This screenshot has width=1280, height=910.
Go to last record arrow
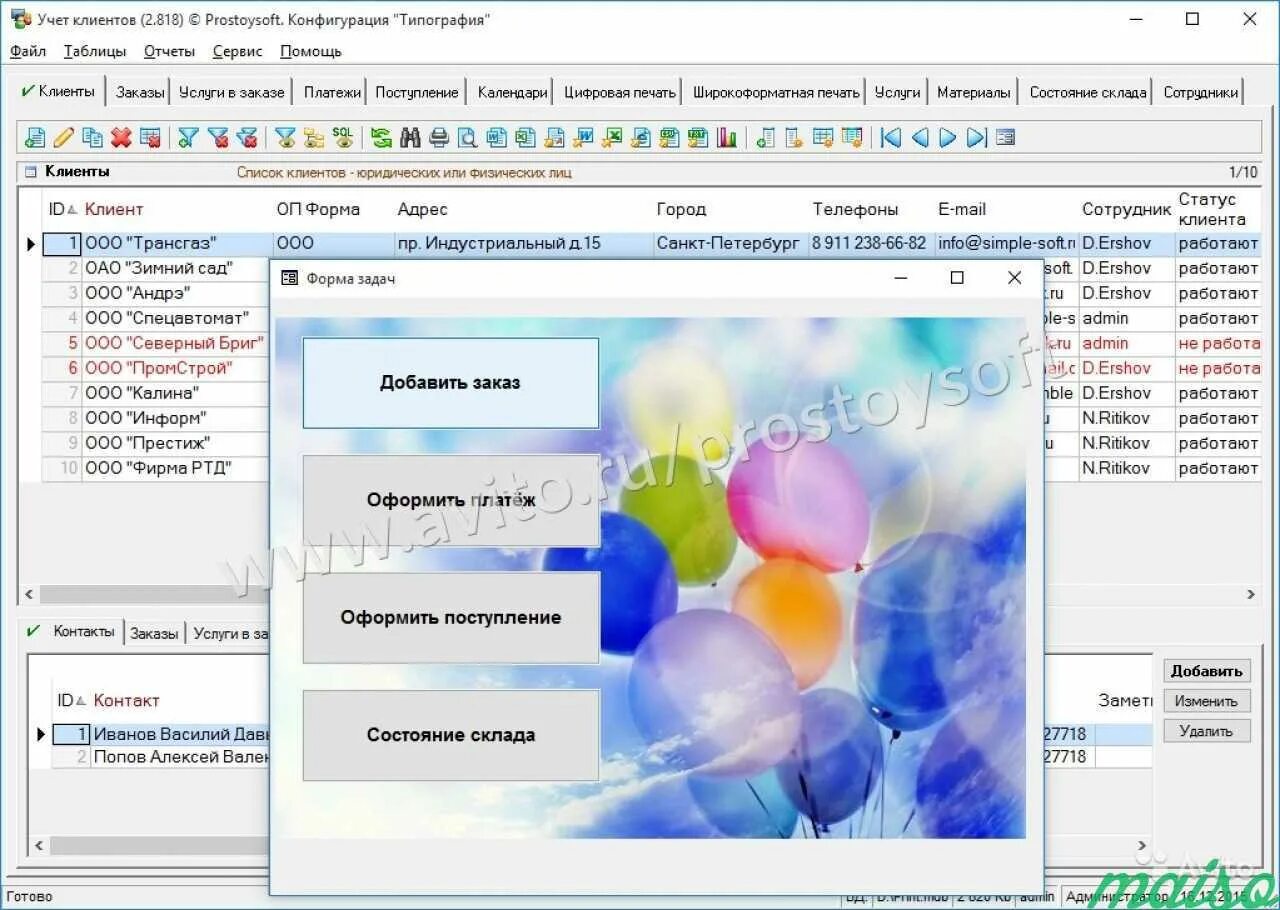(x=977, y=138)
